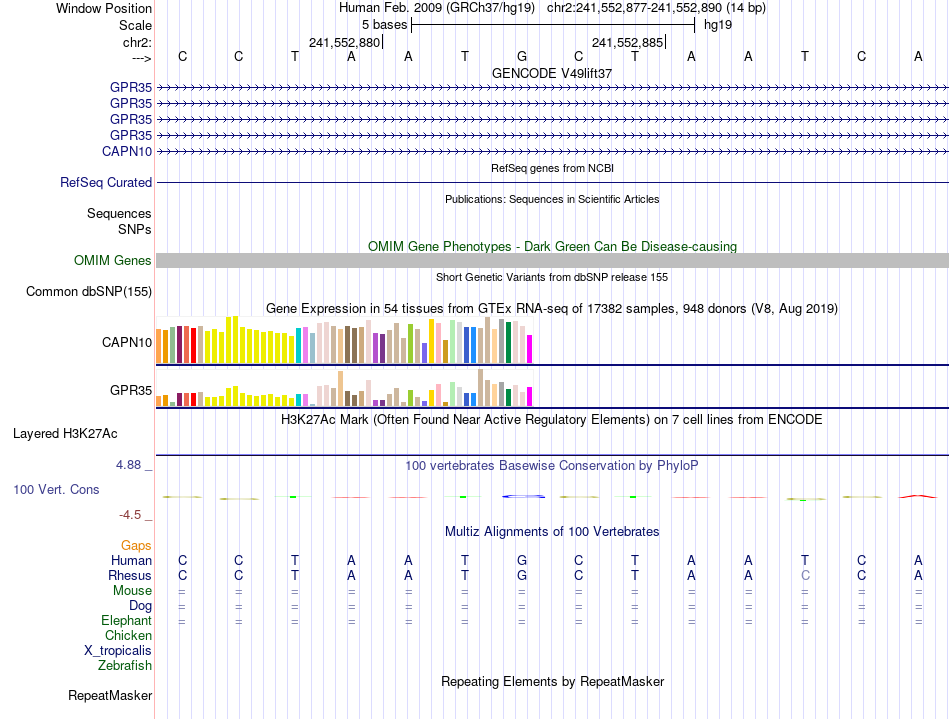Screen dimensions: 950x719
Task: Click the OMIM Genes track label
Action: pyautogui.click(x=112, y=260)
